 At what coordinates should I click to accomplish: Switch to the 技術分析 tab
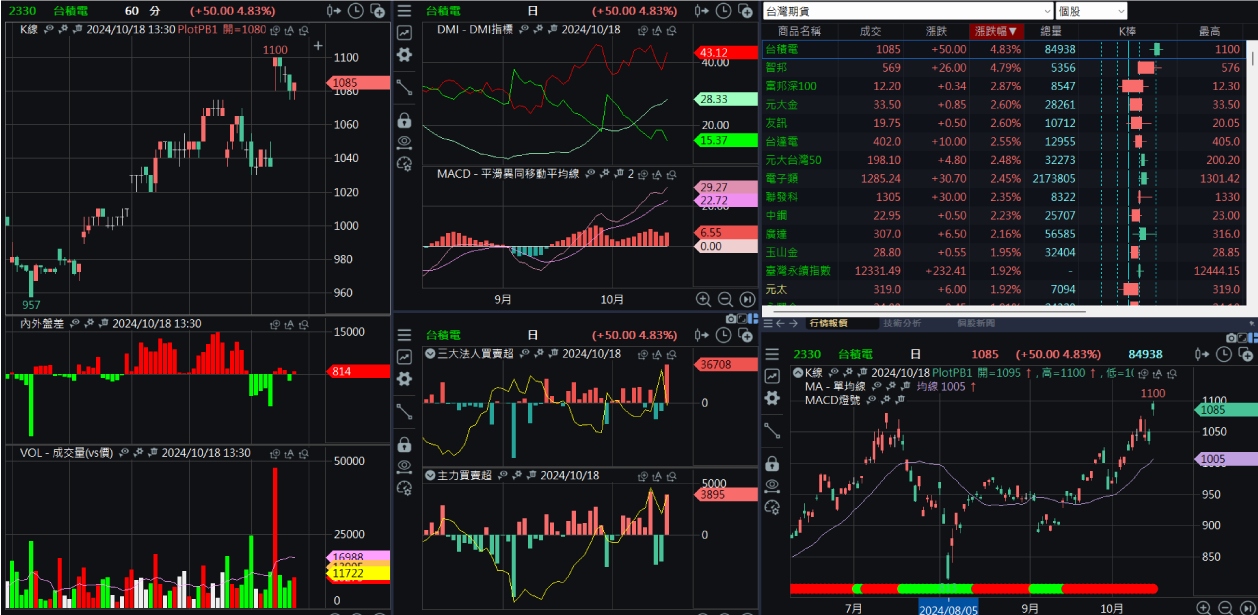pos(902,323)
